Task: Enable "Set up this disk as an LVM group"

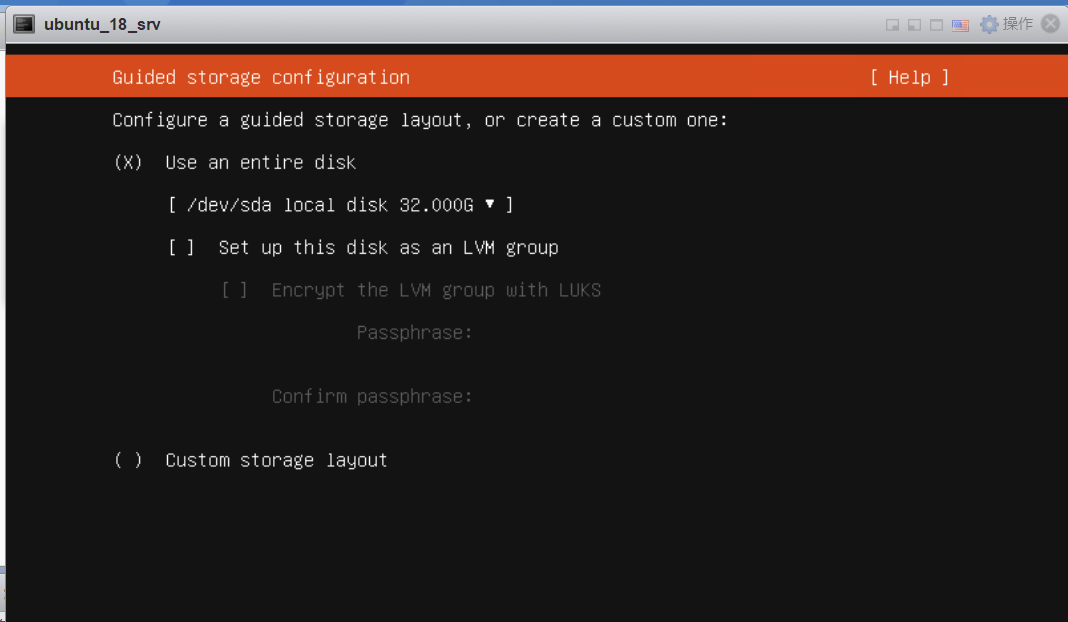Action: click(182, 247)
